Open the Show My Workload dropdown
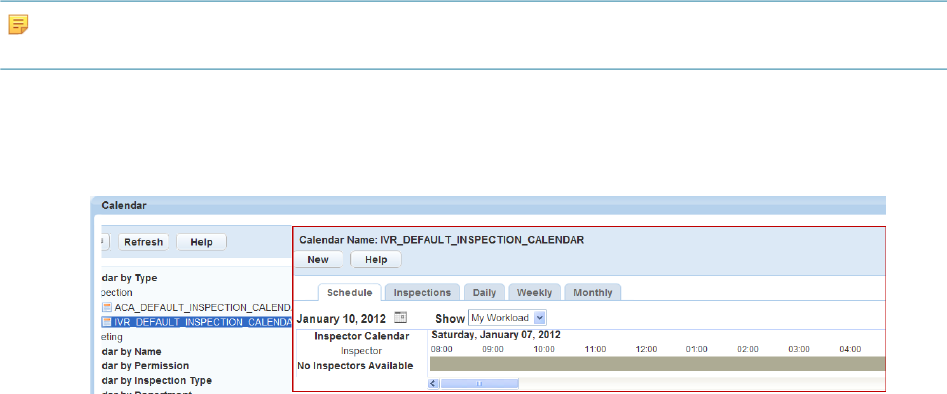 pyautogui.click(x=507, y=318)
